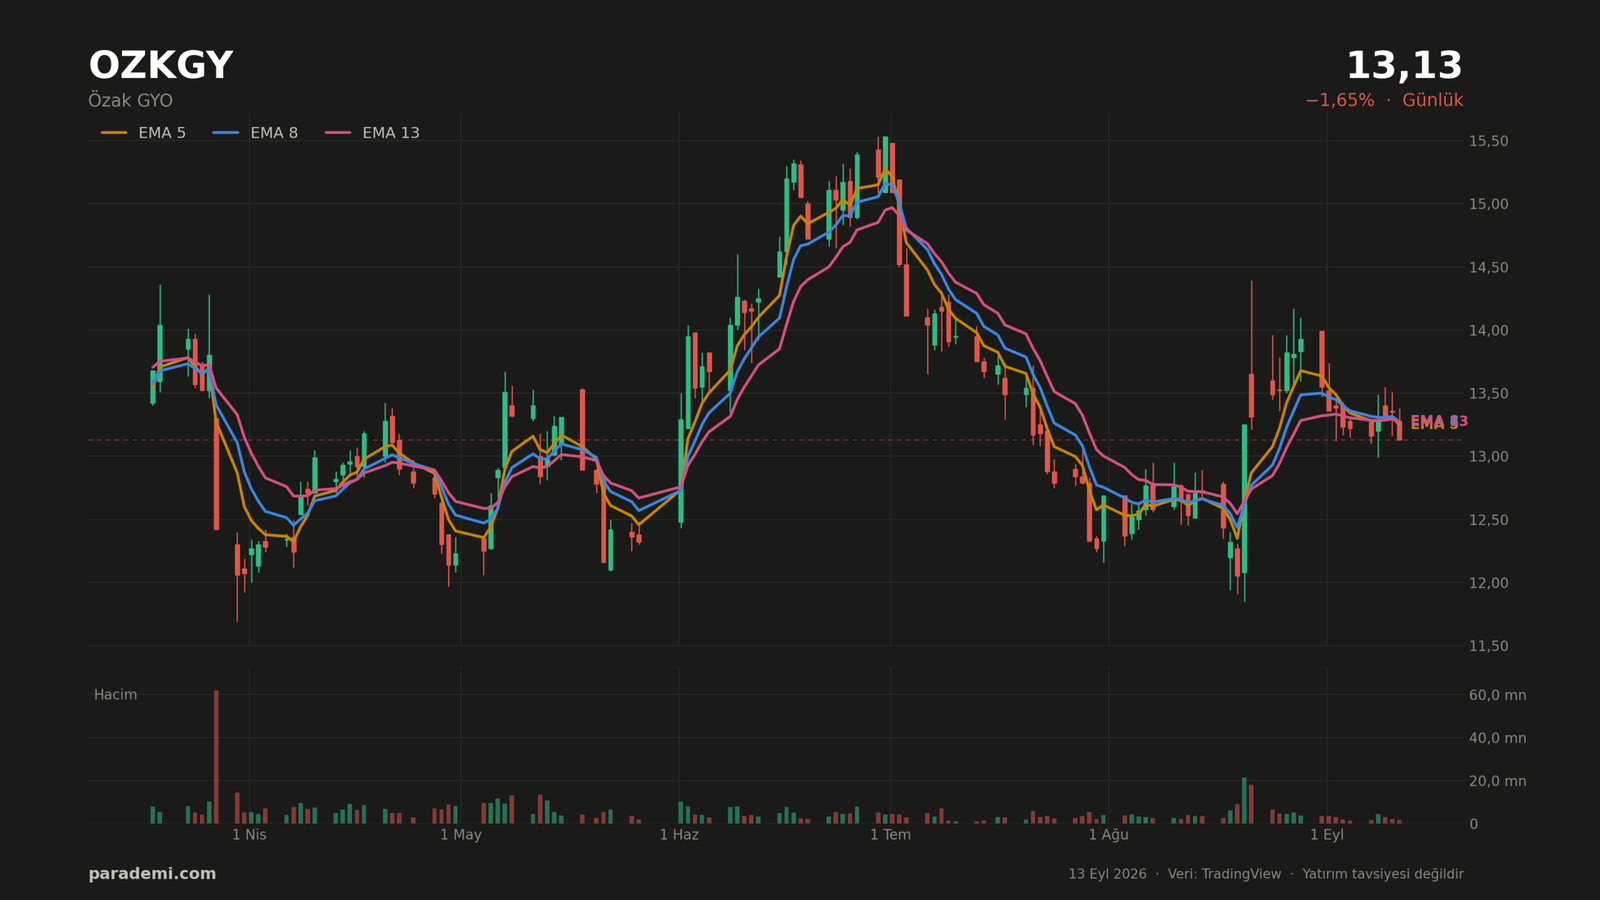Click the 15,00 price axis label
Screen dimensions: 1600x900
point(1488,204)
